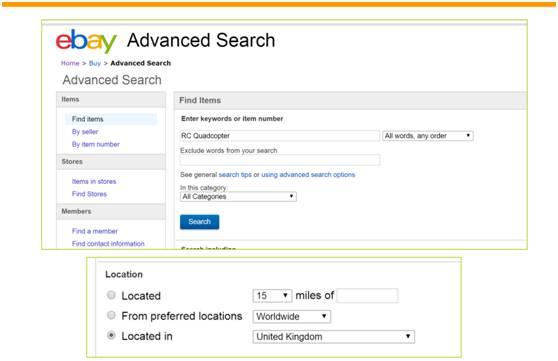Open the Find Stores link

click(89, 194)
